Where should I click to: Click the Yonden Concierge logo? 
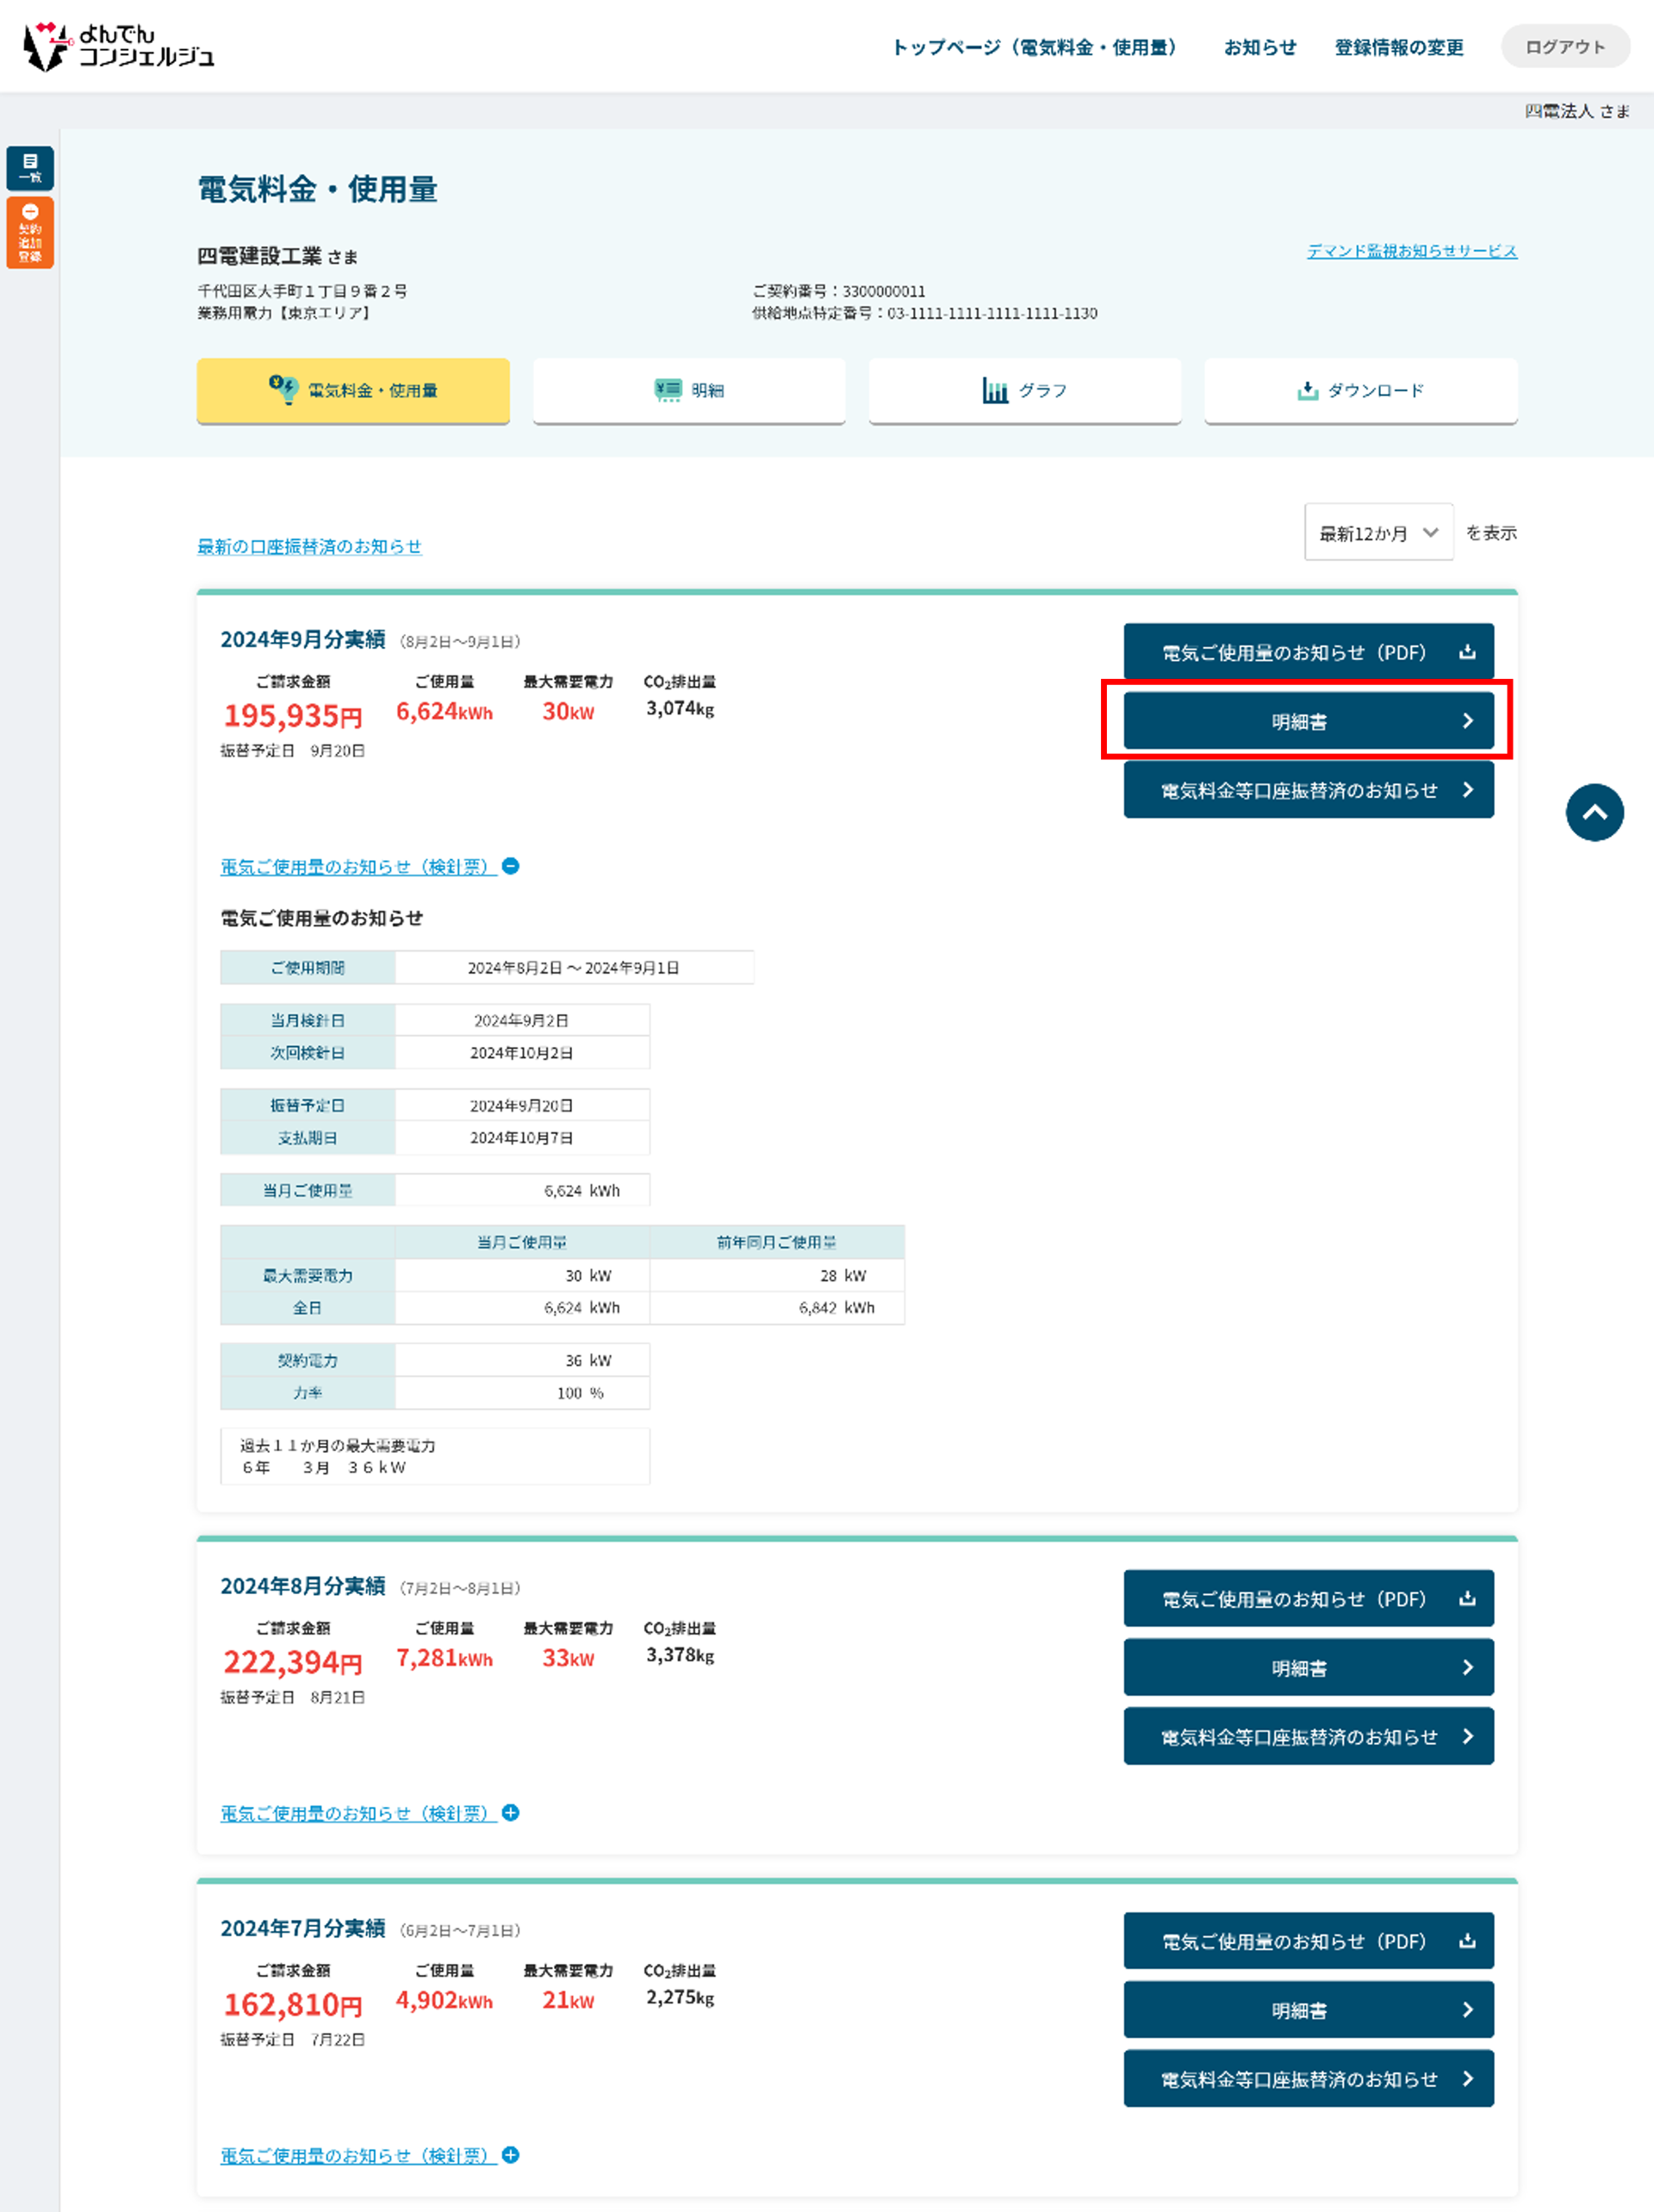pos(118,46)
